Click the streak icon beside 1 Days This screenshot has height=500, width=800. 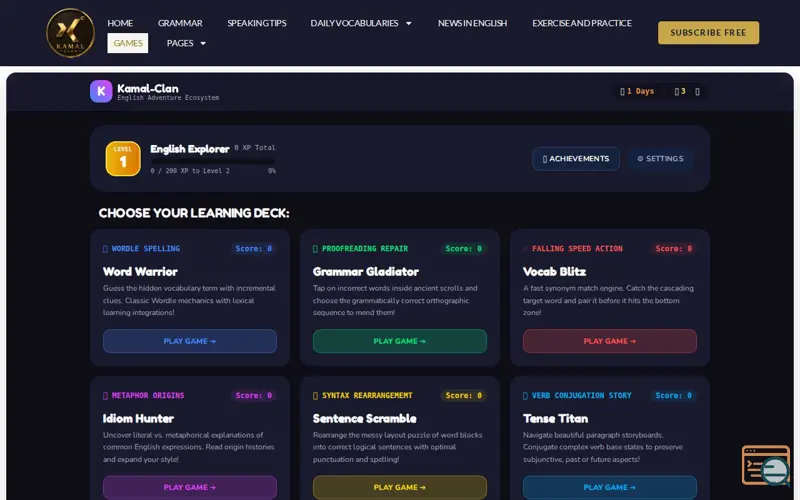pos(622,92)
